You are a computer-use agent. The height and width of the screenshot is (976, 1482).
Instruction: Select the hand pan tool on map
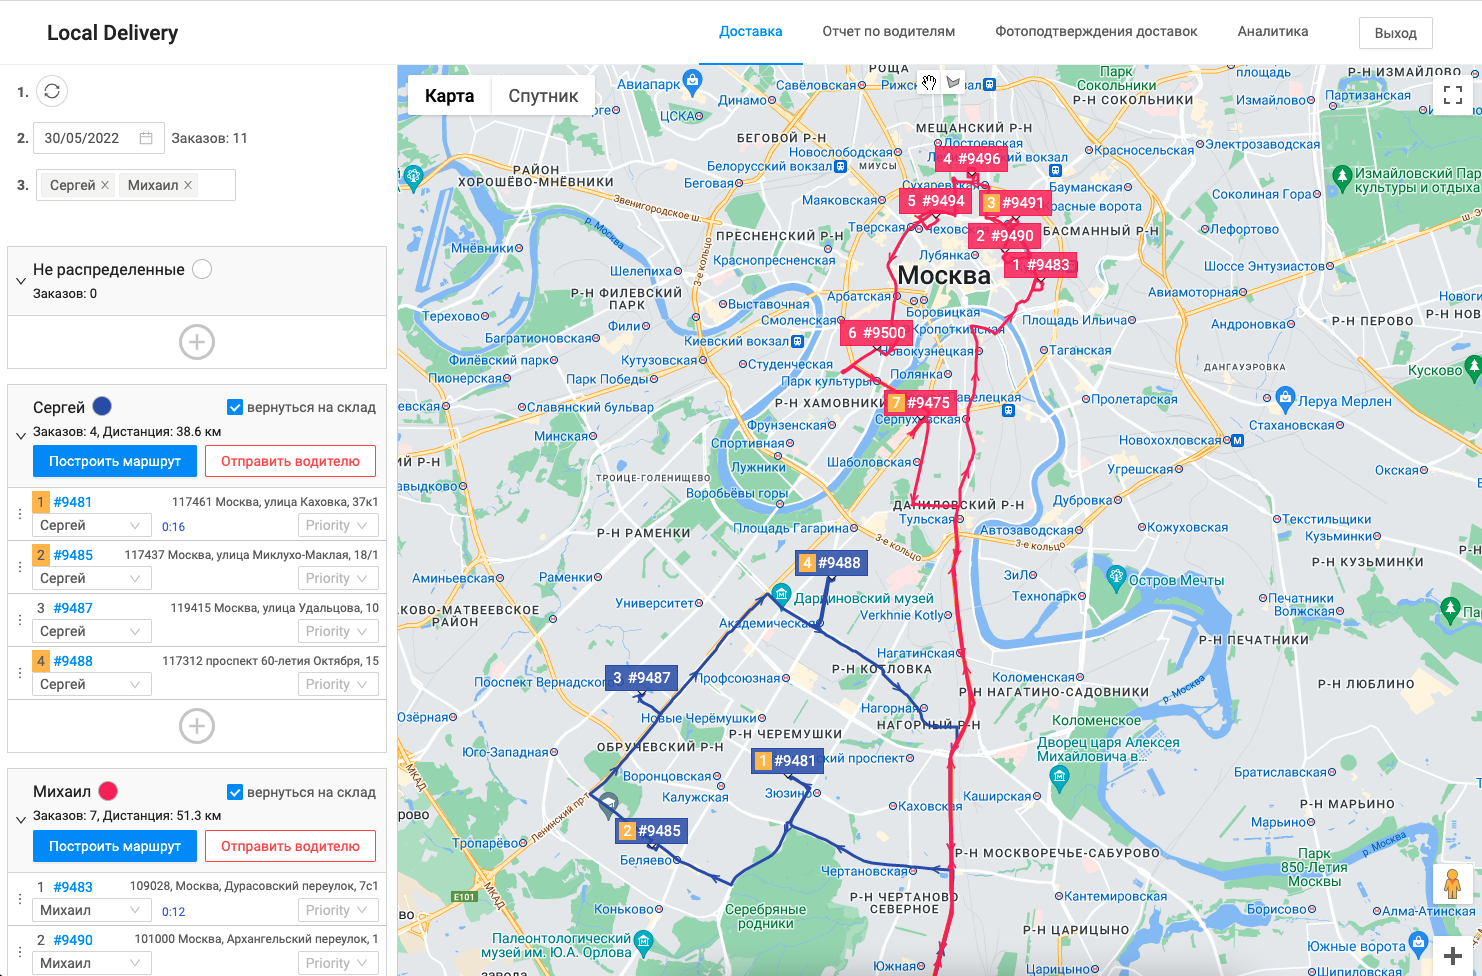click(x=929, y=83)
